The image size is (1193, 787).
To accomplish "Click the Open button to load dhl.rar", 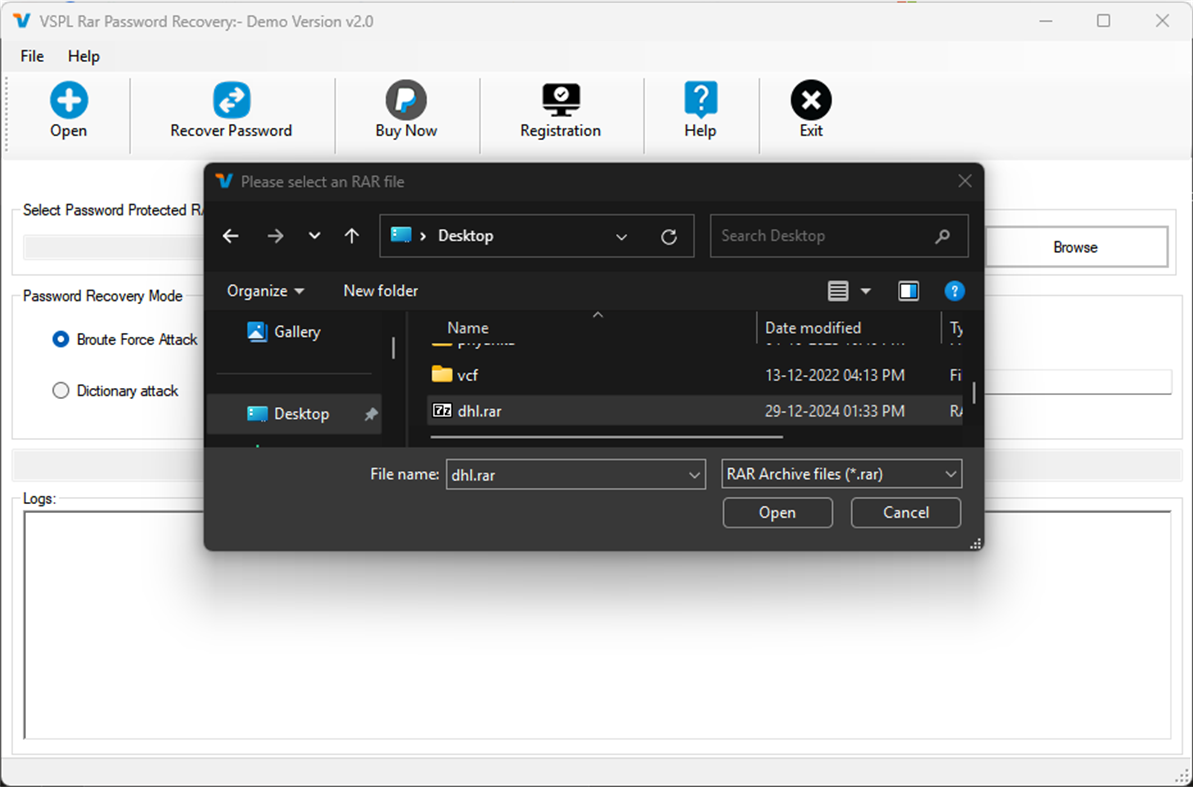I will (x=777, y=512).
